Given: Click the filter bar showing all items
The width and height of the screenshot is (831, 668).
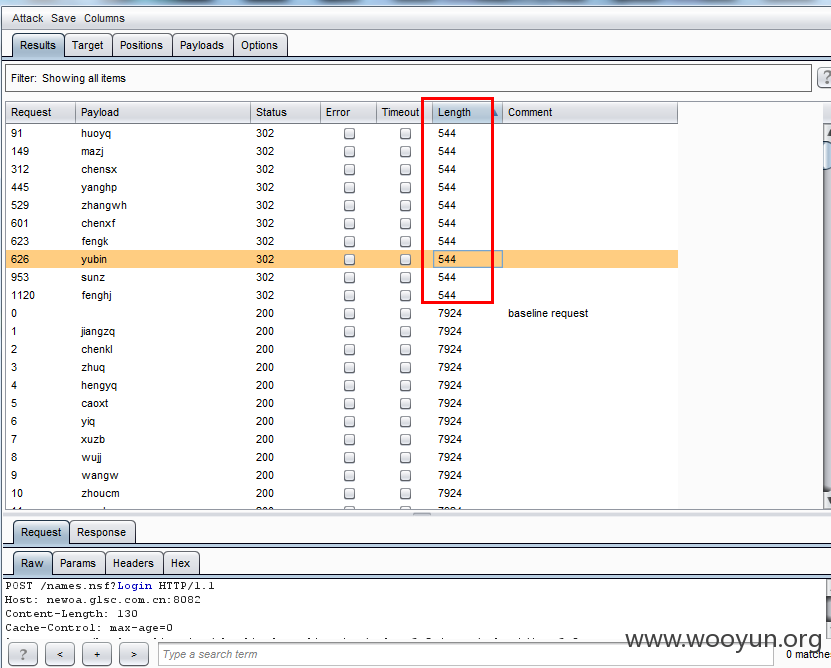Looking at the screenshot, I should click(408, 78).
